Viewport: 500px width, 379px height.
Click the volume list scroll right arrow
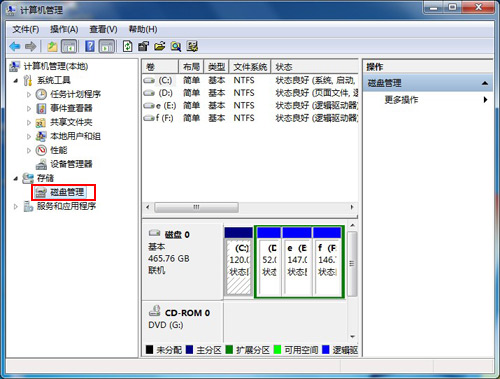(352, 207)
